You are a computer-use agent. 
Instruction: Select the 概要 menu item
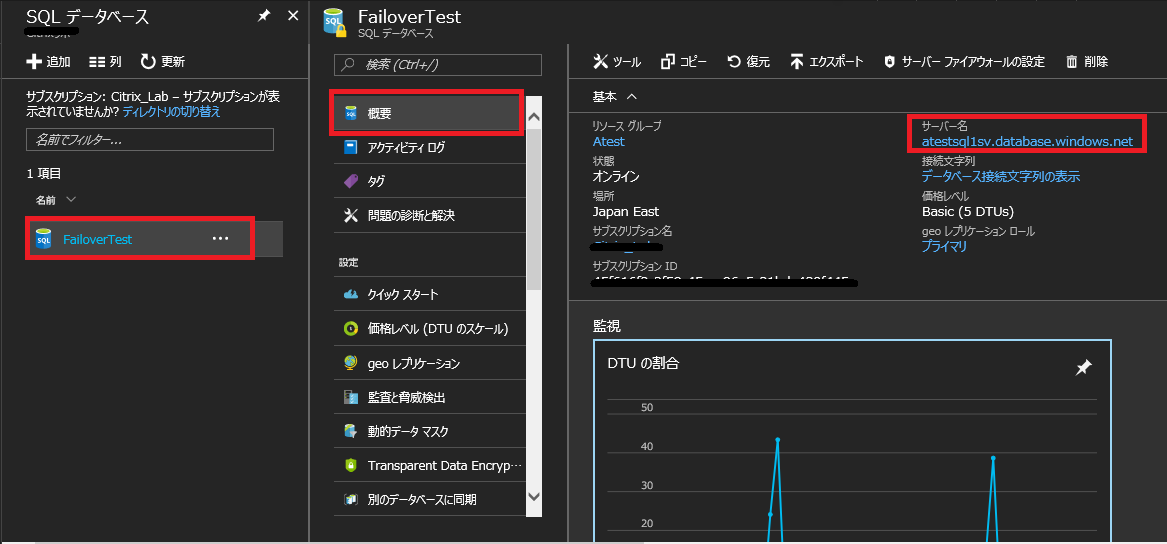(x=429, y=114)
